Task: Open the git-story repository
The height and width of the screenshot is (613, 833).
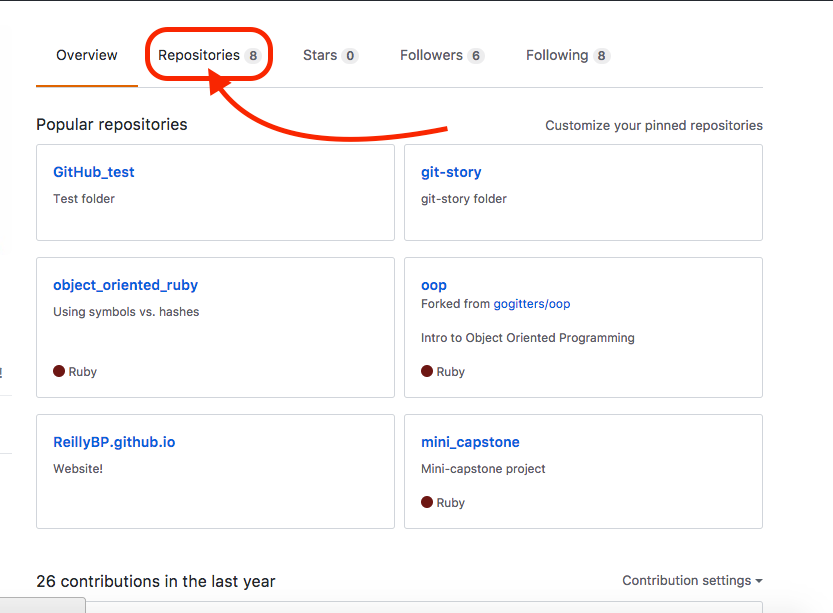Action: click(x=451, y=171)
